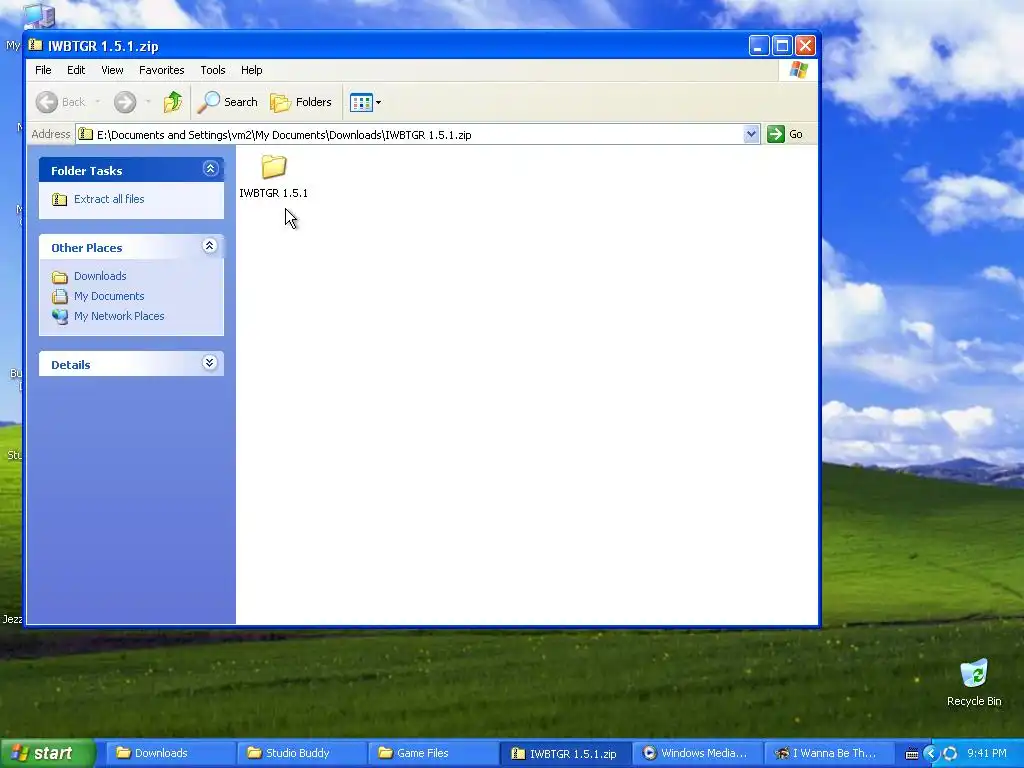Click the Windows flag logo in menu bar
This screenshot has height=768, width=1024.
[x=799, y=70]
